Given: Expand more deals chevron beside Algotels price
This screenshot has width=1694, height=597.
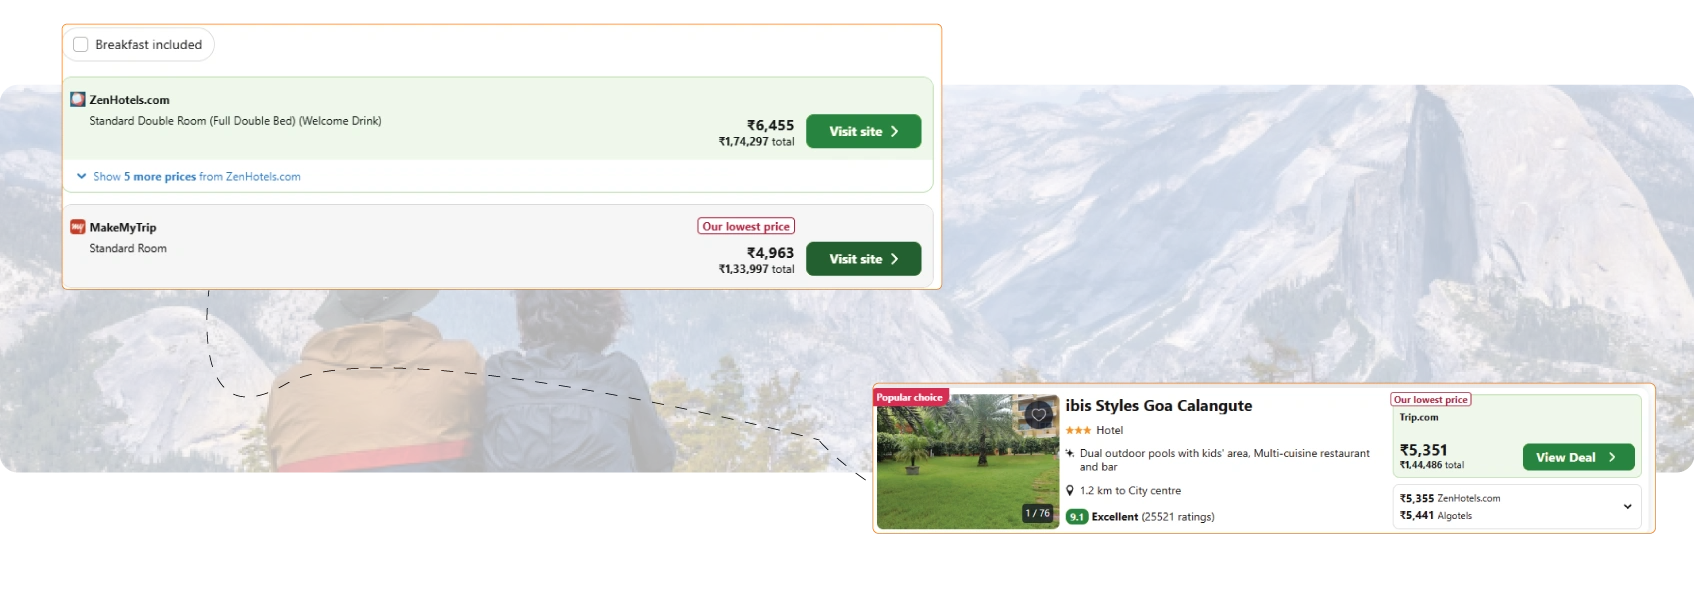Looking at the screenshot, I should [1627, 507].
